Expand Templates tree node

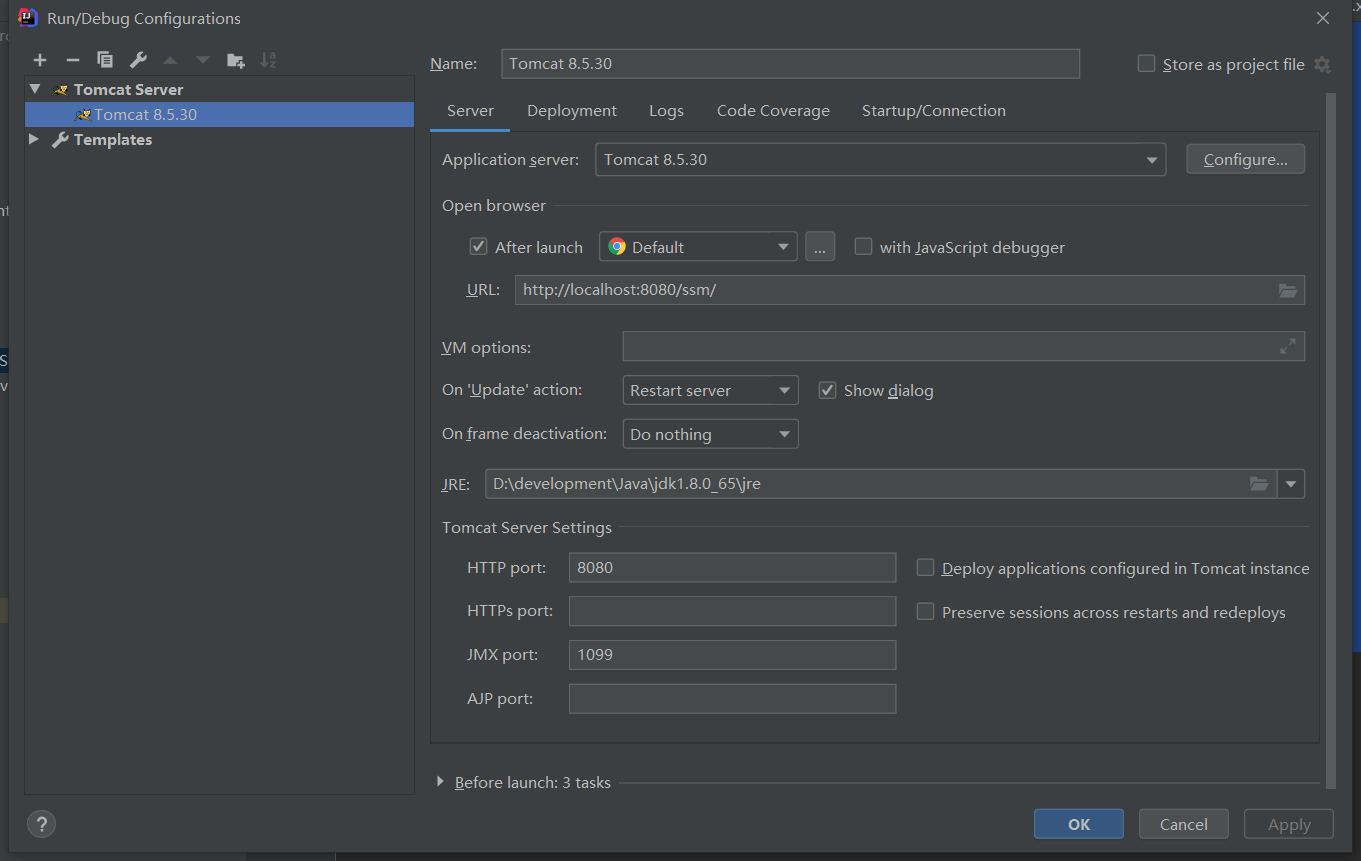pos(34,139)
